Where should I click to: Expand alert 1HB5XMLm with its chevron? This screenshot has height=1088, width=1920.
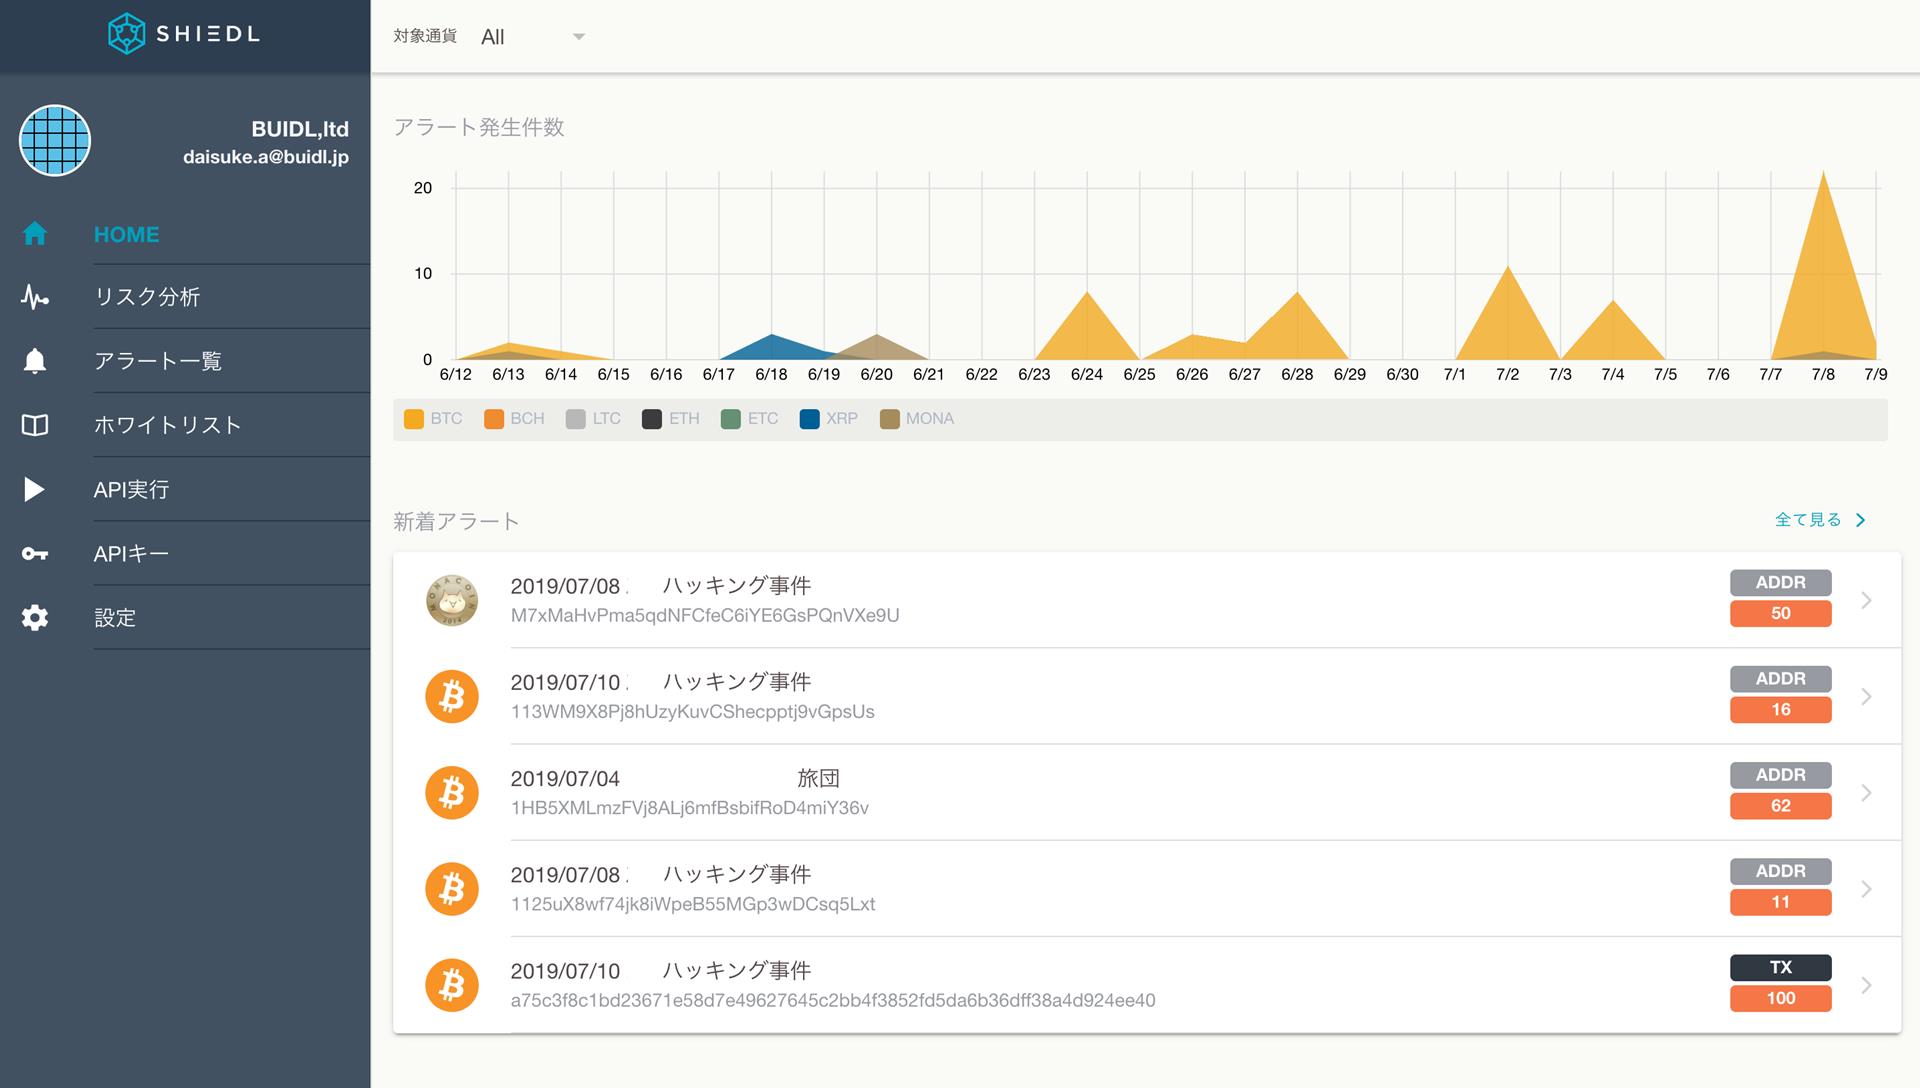click(1866, 792)
